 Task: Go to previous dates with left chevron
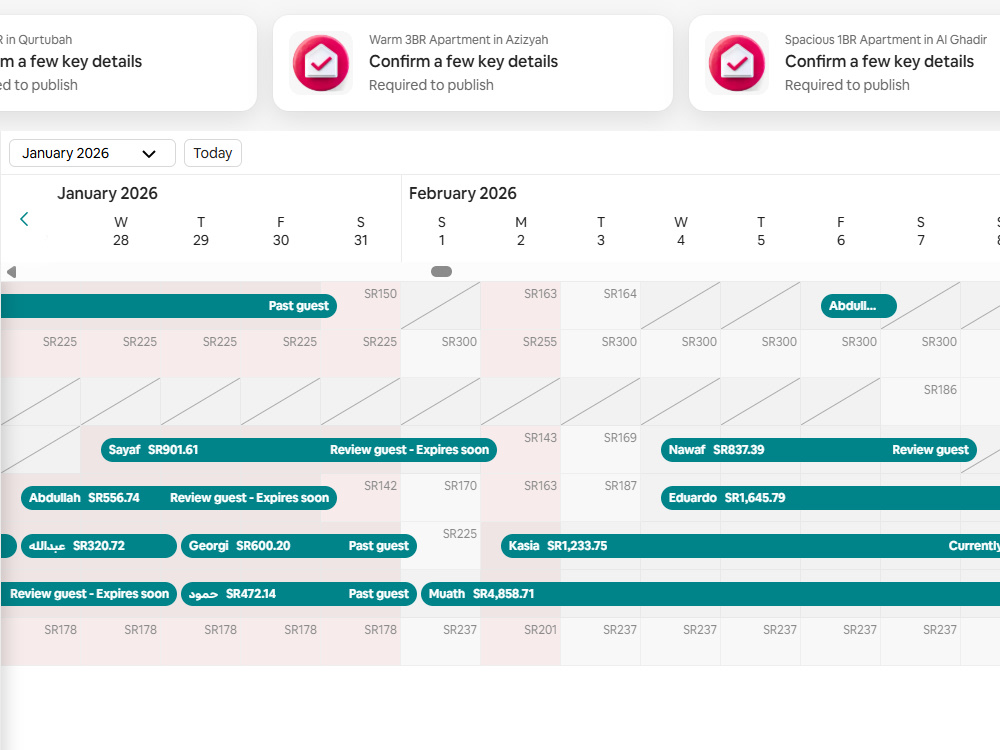pos(24,219)
